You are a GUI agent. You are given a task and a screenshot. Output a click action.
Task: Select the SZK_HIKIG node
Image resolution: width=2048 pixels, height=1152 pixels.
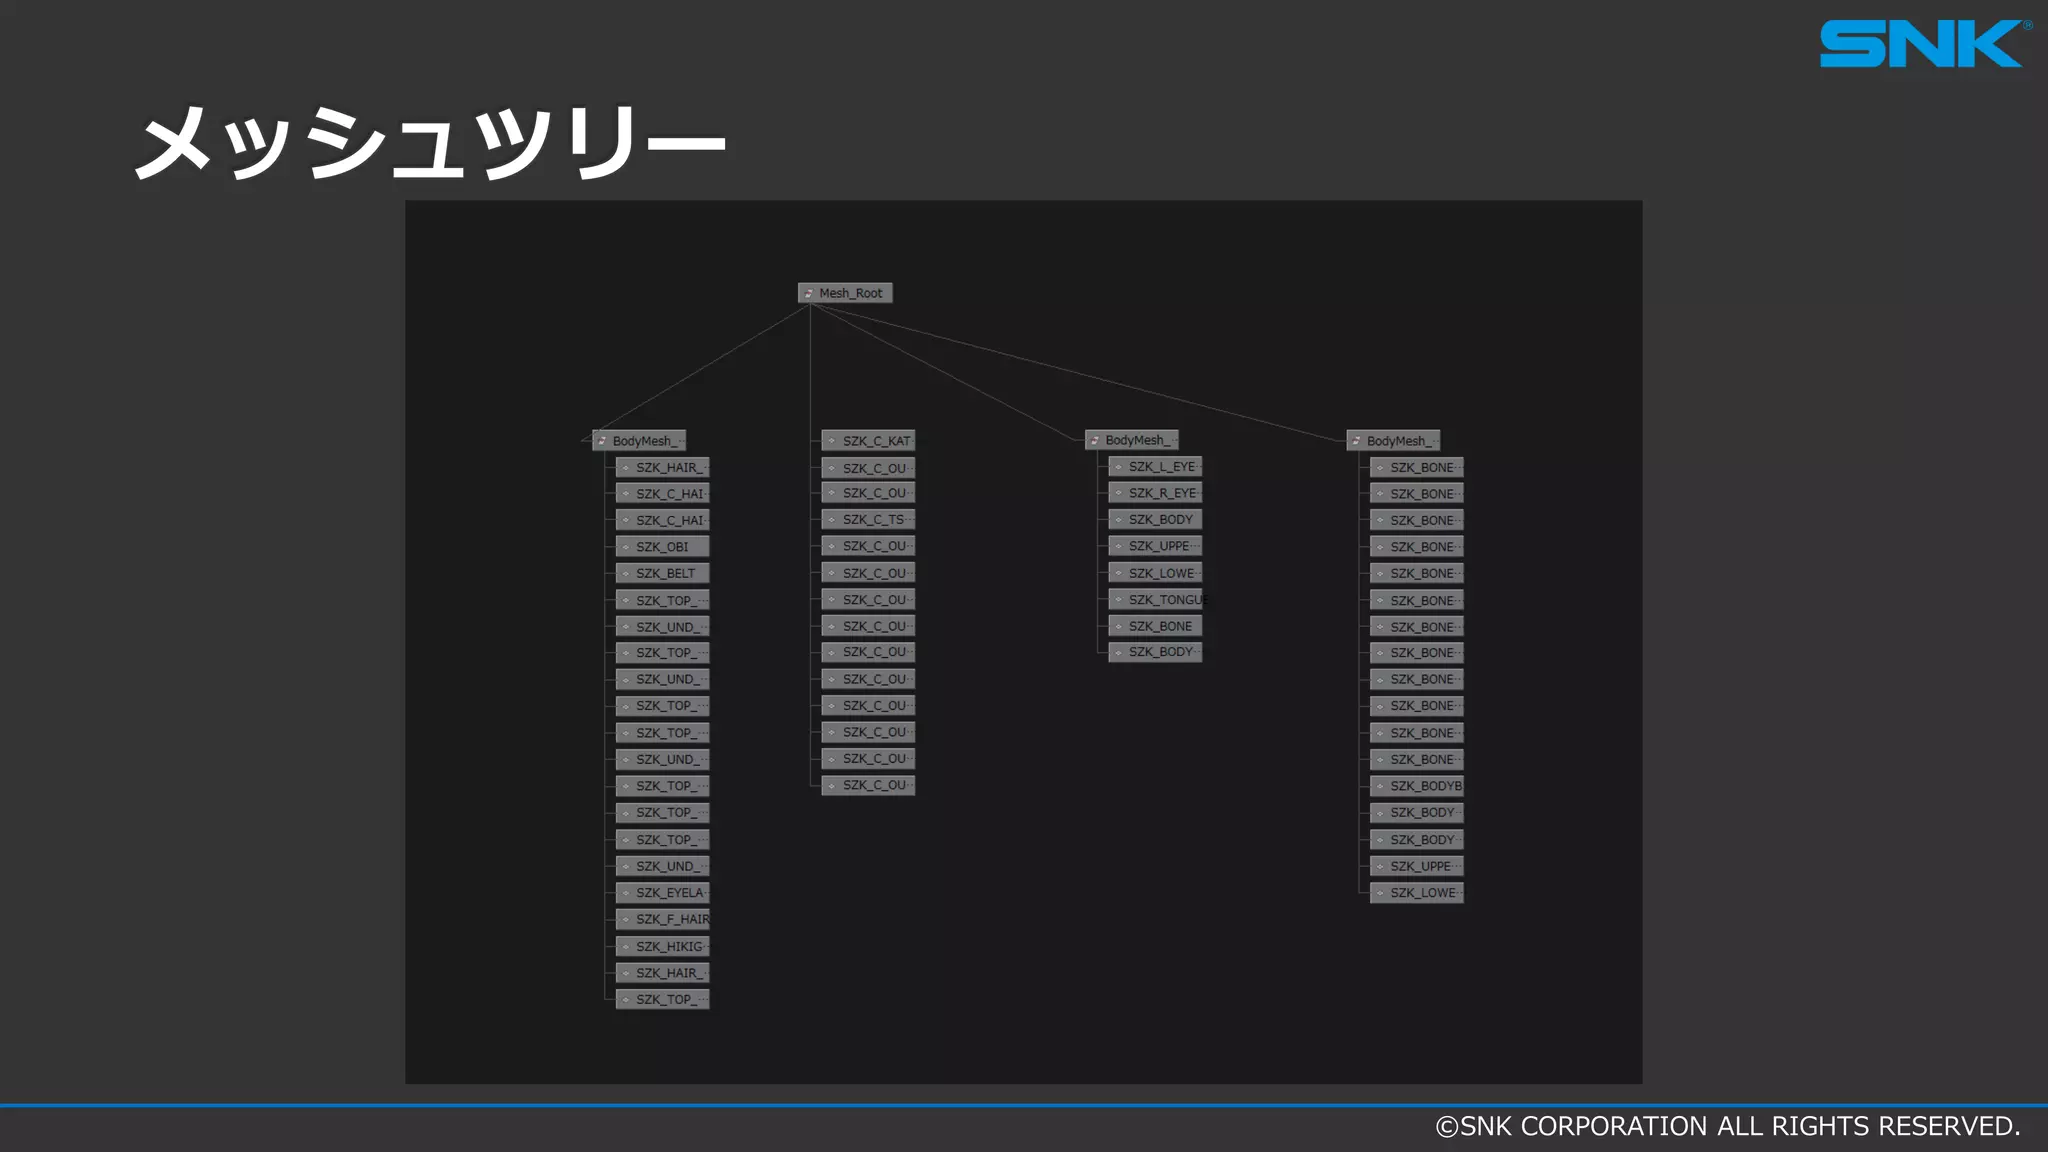coord(669,947)
